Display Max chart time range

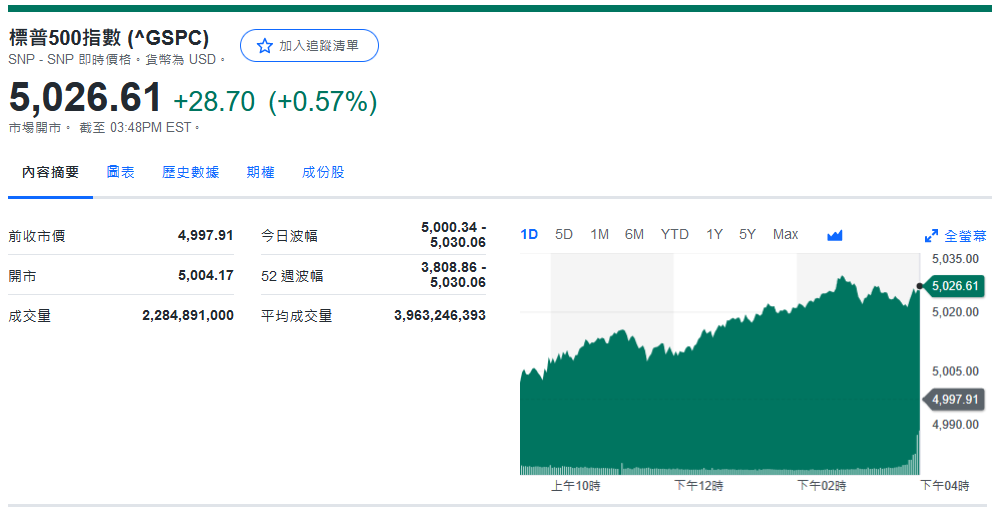coord(785,235)
